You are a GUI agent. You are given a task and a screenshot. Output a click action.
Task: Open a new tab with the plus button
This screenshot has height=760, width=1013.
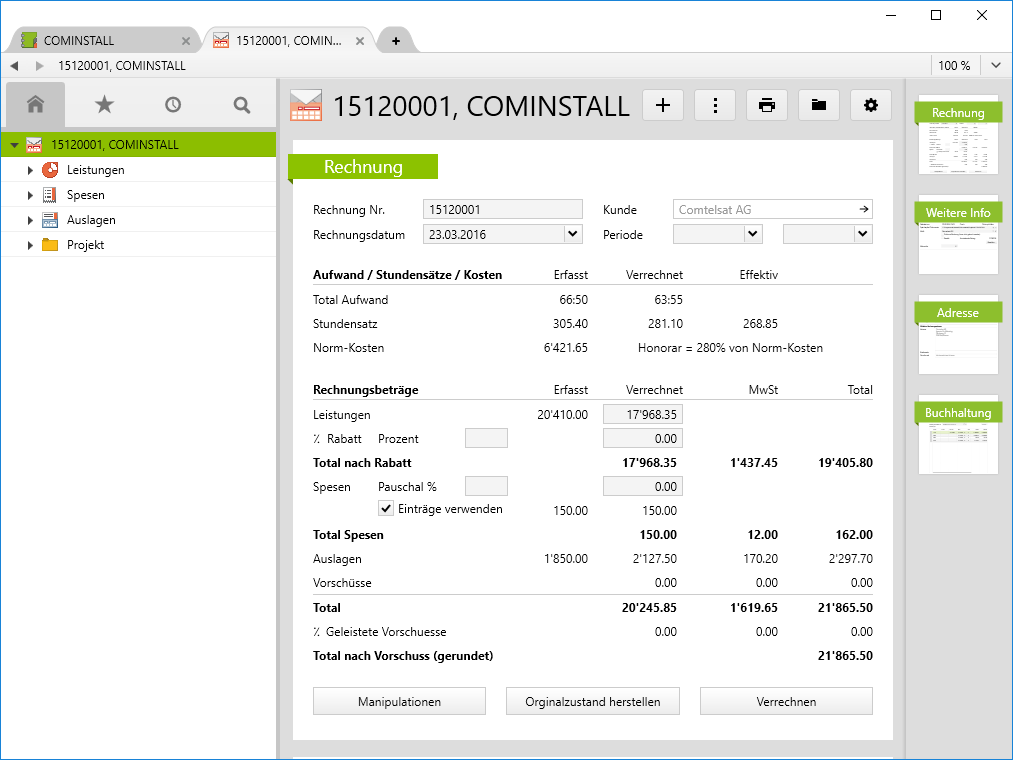pyautogui.click(x=394, y=40)
